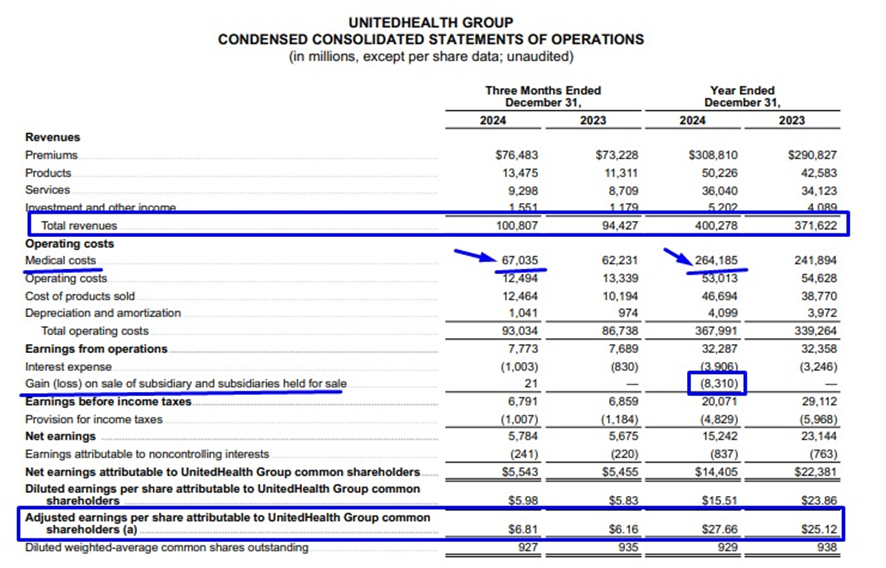The height and width of the screenshot is (568, 886).
Task: Click the Diluted earnings per share label
Action: (x=223, y=495)
